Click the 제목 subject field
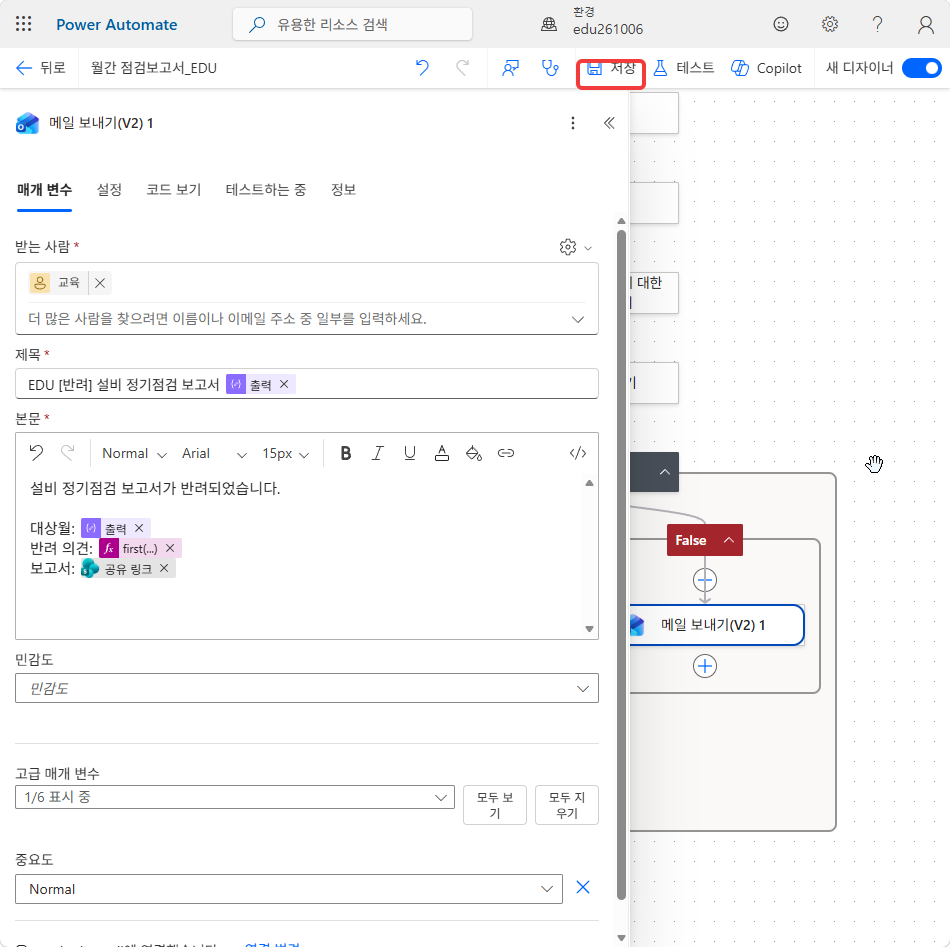Image resolution: width=950 pixels, height=947 pixels. 307,384
